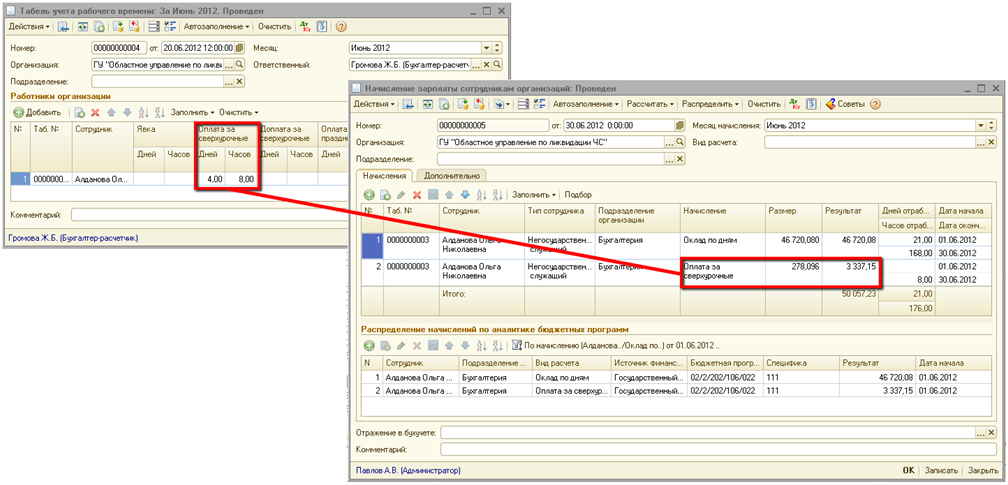Click Добавить to add a timesheet employee
This screenshot has width=1008, height=485.
tap(36, 112)
